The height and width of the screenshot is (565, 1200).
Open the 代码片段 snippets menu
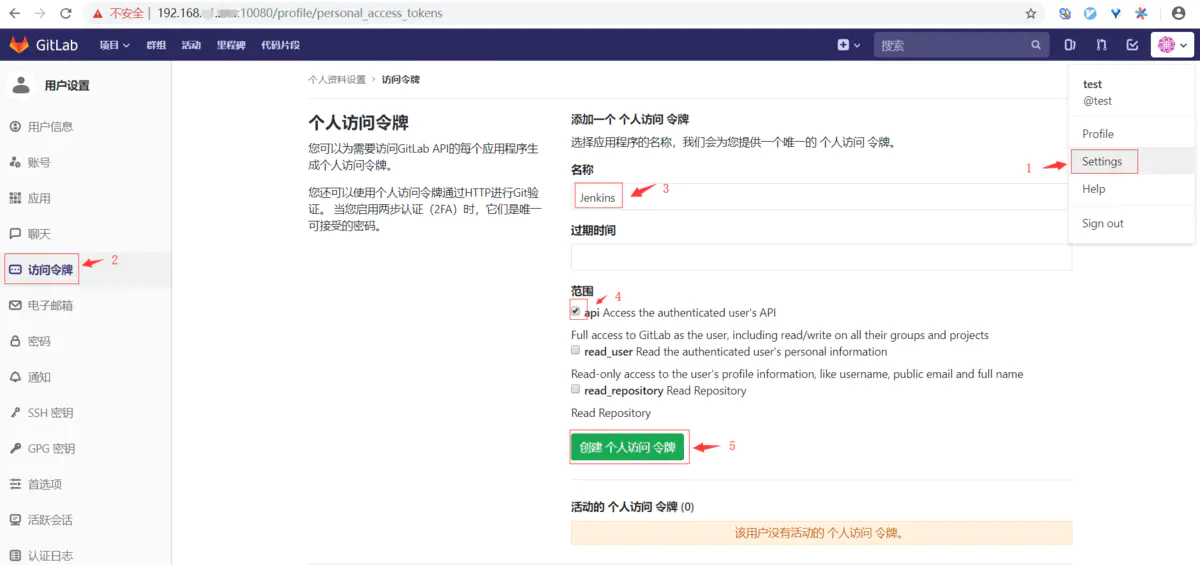[280, 45]
